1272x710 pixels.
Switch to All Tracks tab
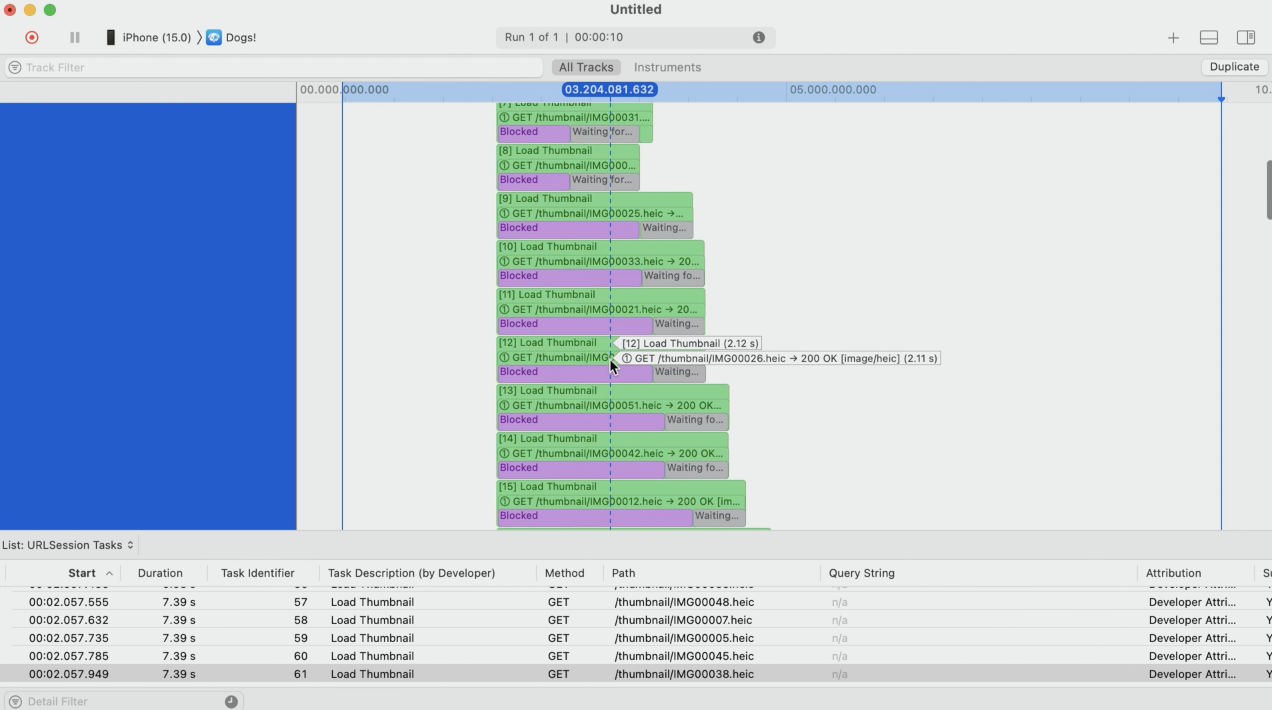pyautogui.click(x=586, y=67)
